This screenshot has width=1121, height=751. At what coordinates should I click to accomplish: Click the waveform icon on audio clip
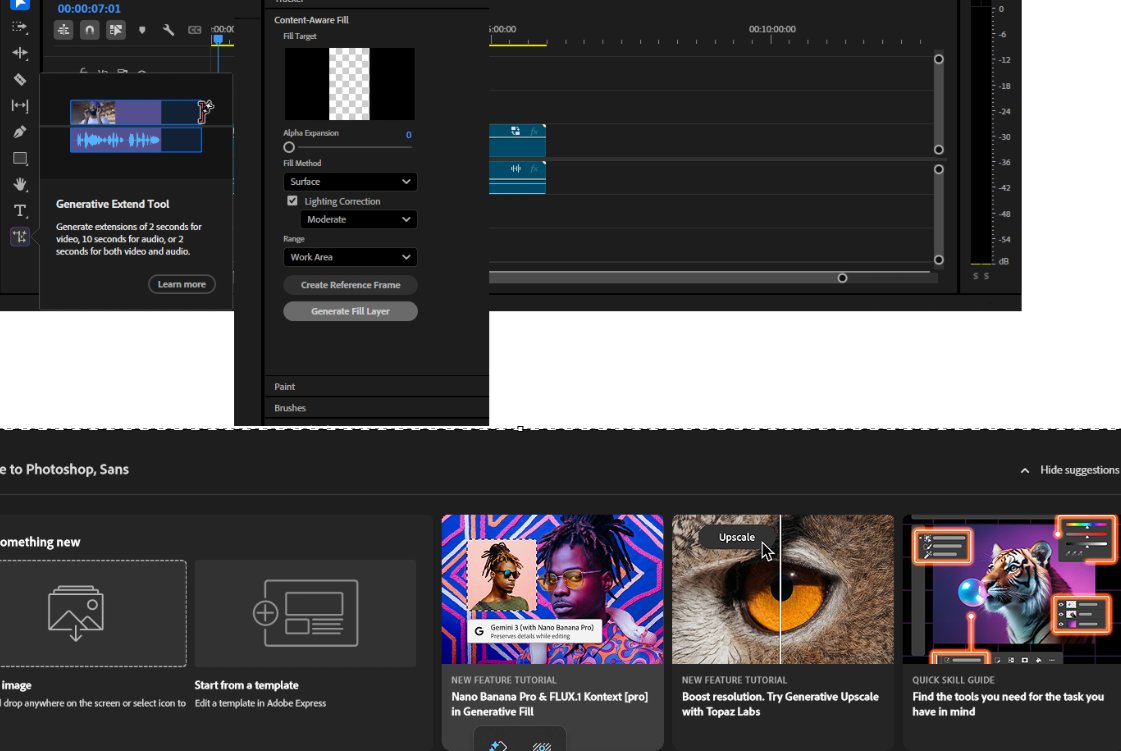click(515, 169)
